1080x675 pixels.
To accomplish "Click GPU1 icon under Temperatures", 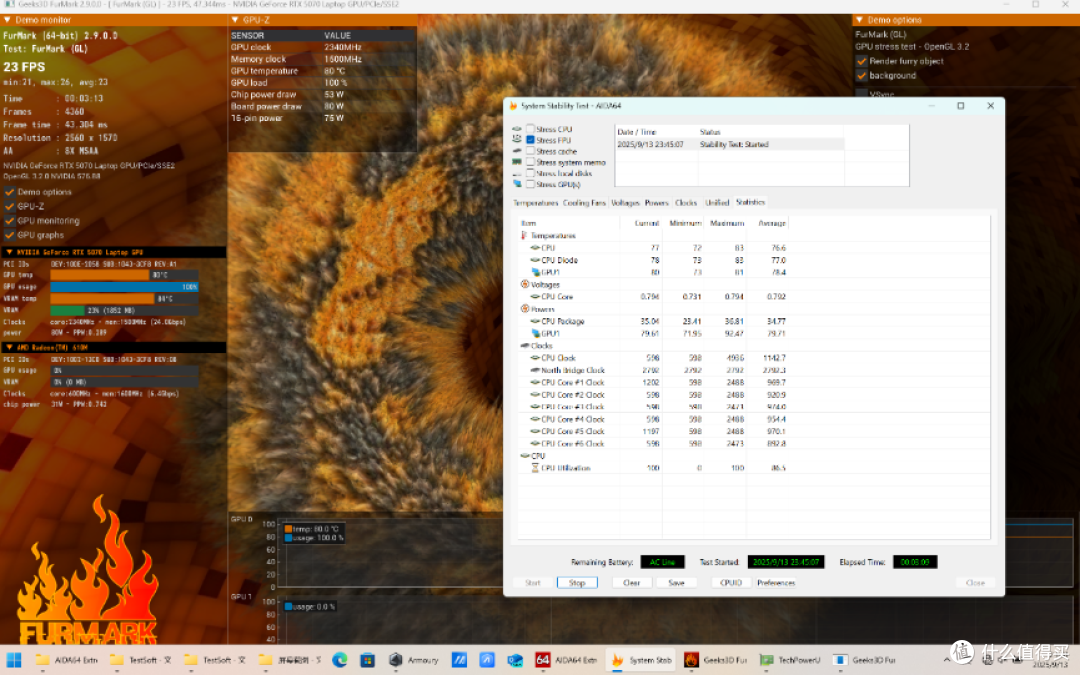I will coord(536,272).
